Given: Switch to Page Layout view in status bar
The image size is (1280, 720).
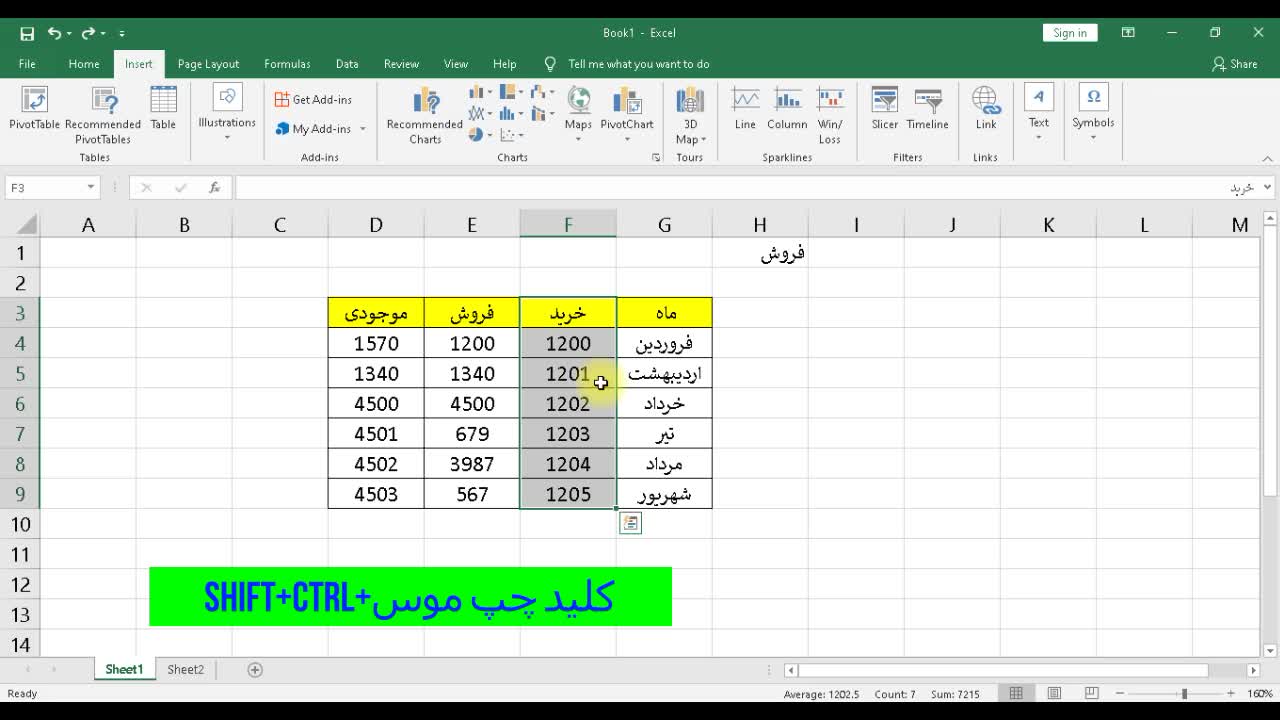Looking at the screenshot, I should click(1054, 693).
